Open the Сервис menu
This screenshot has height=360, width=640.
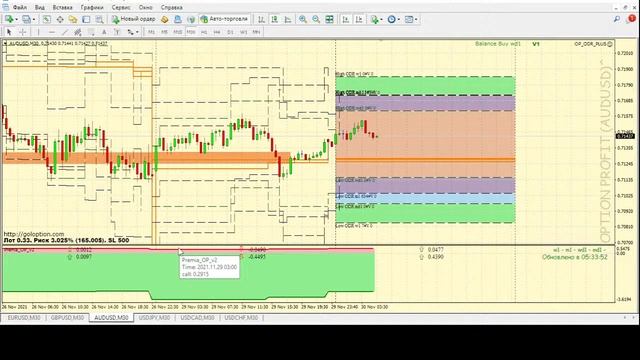121,7
